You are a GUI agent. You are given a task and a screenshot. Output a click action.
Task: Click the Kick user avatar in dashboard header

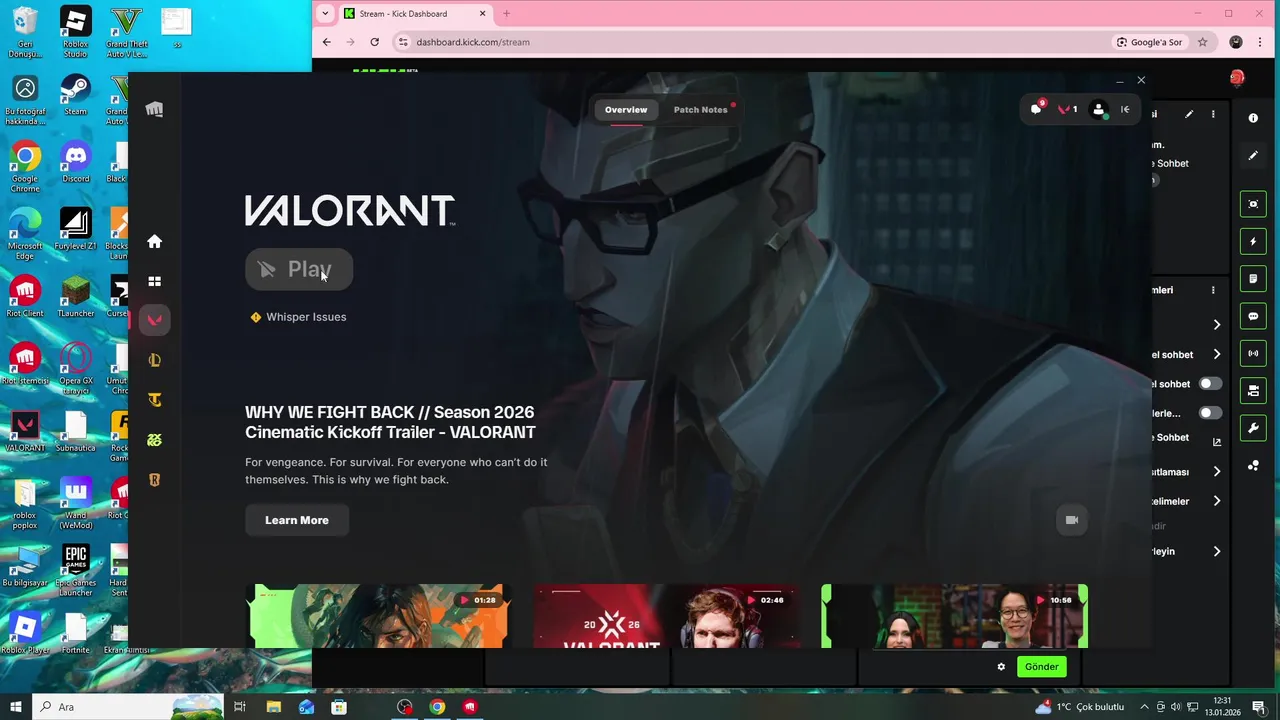pos(1237,78)
